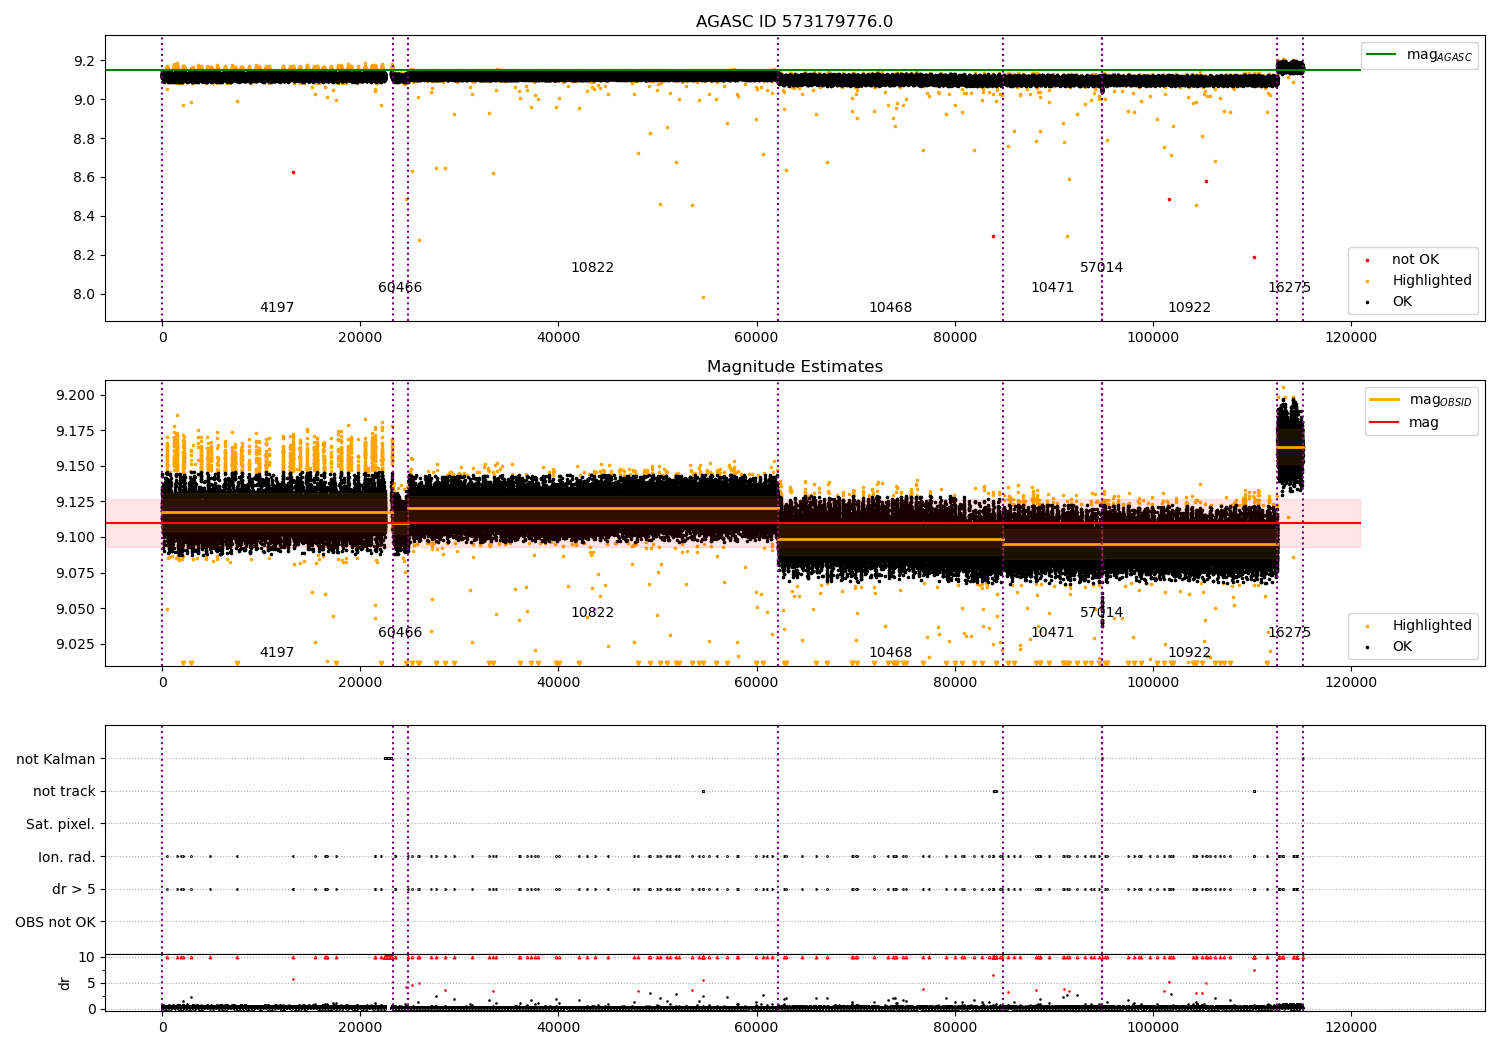Click the plot title "AGASC ID 573179776.0"
Image resolution: width=1500 pixels, height=1050 pixels.
pos(794,22)
